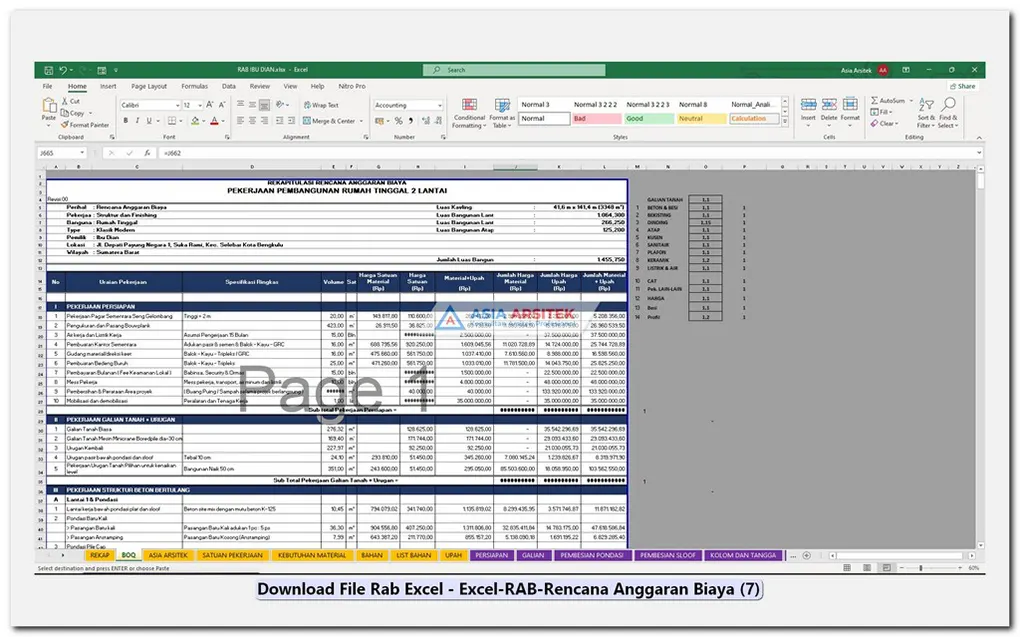
Task: Open the Fill dropdown
Action: [881, 112]
